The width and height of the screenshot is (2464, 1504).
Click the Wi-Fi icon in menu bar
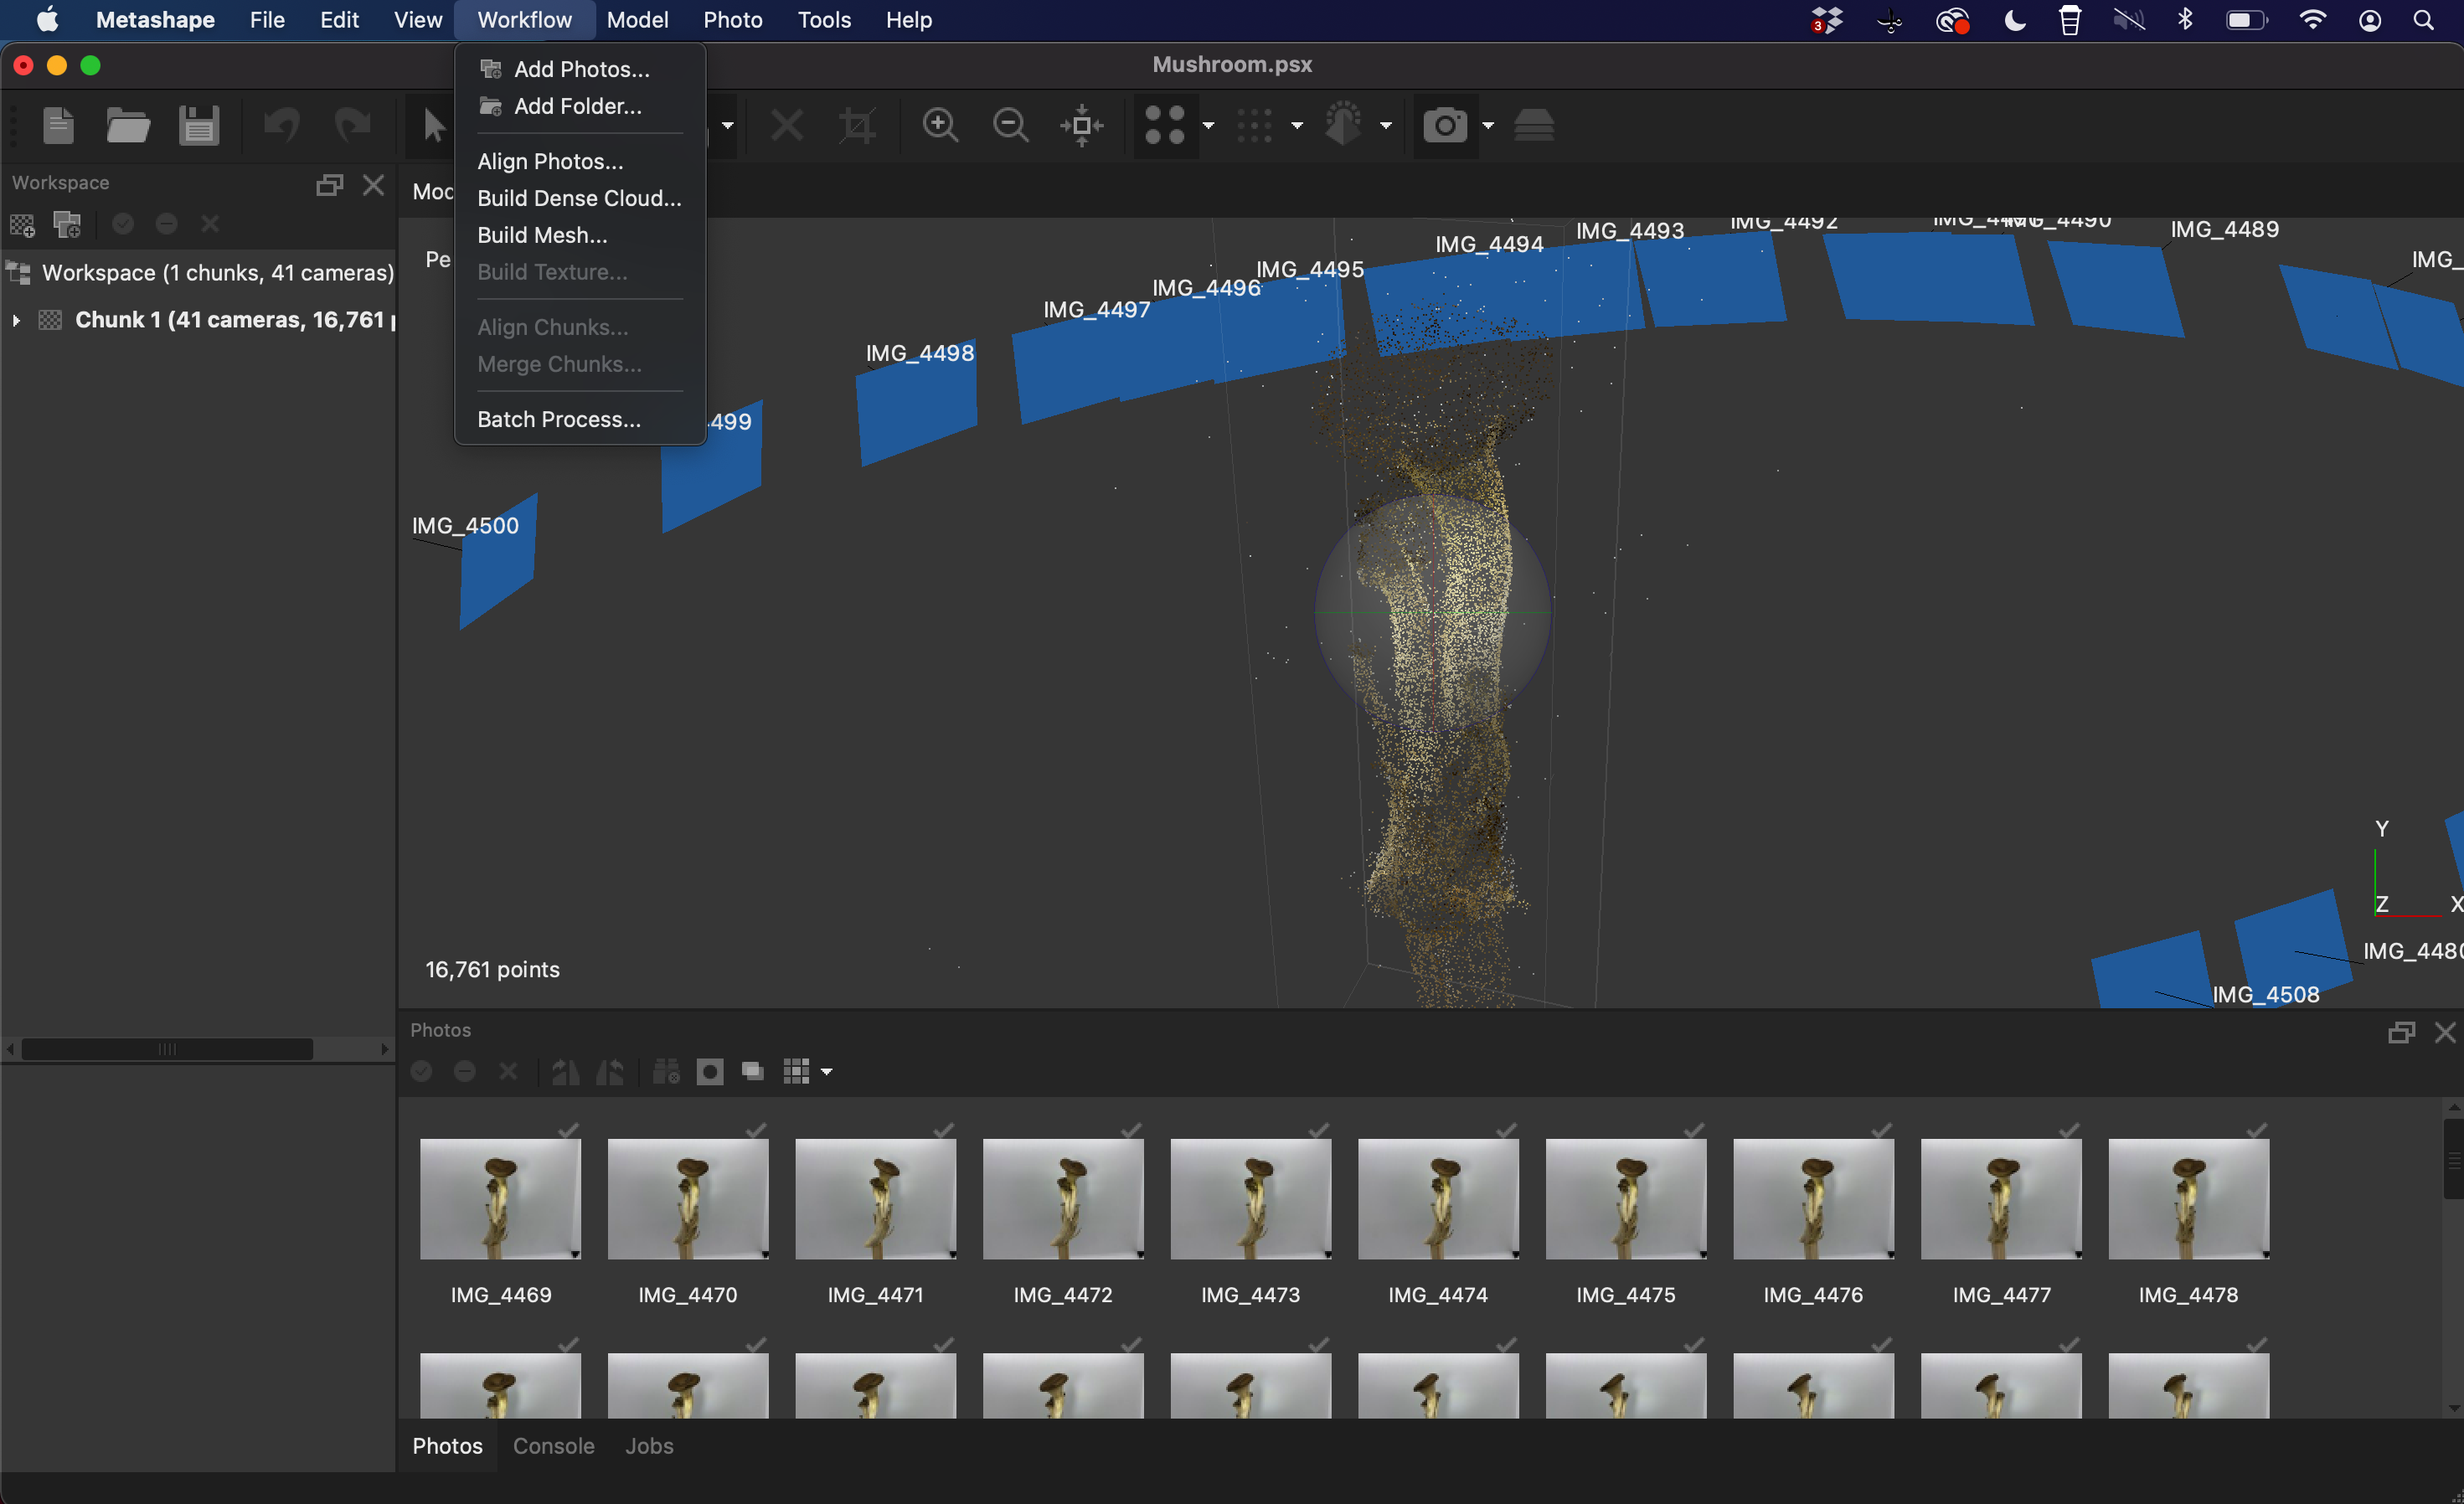click(2312, 20)
